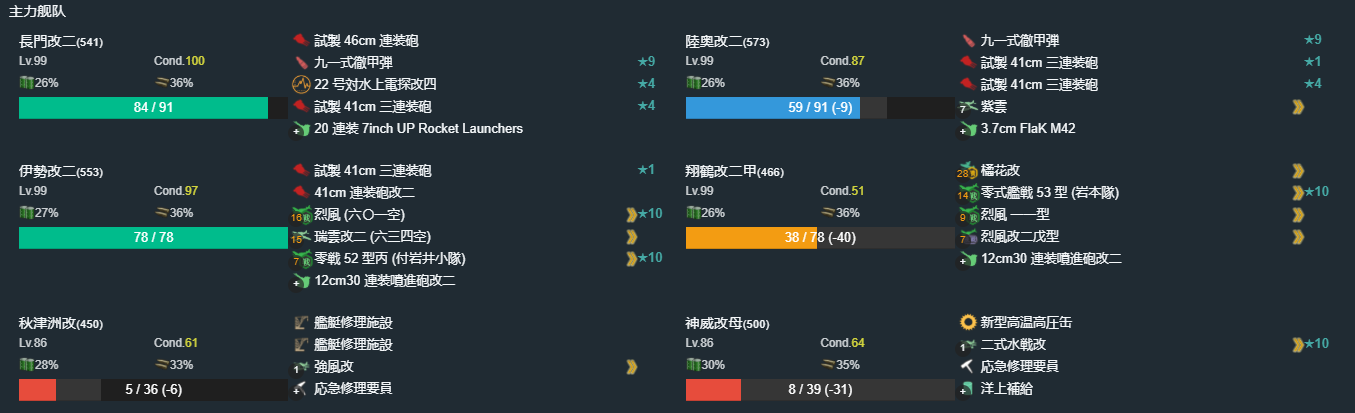The image size is (1355, 413).
Task: Click the boiler icon beside 新型高温高圧缶
Action: tap(968, 323)
